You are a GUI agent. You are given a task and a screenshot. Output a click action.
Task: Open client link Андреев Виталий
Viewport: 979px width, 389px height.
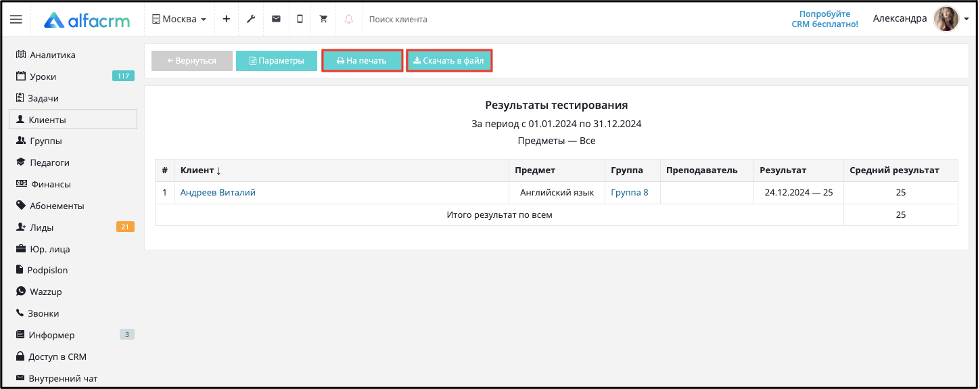tap(218, 193)
